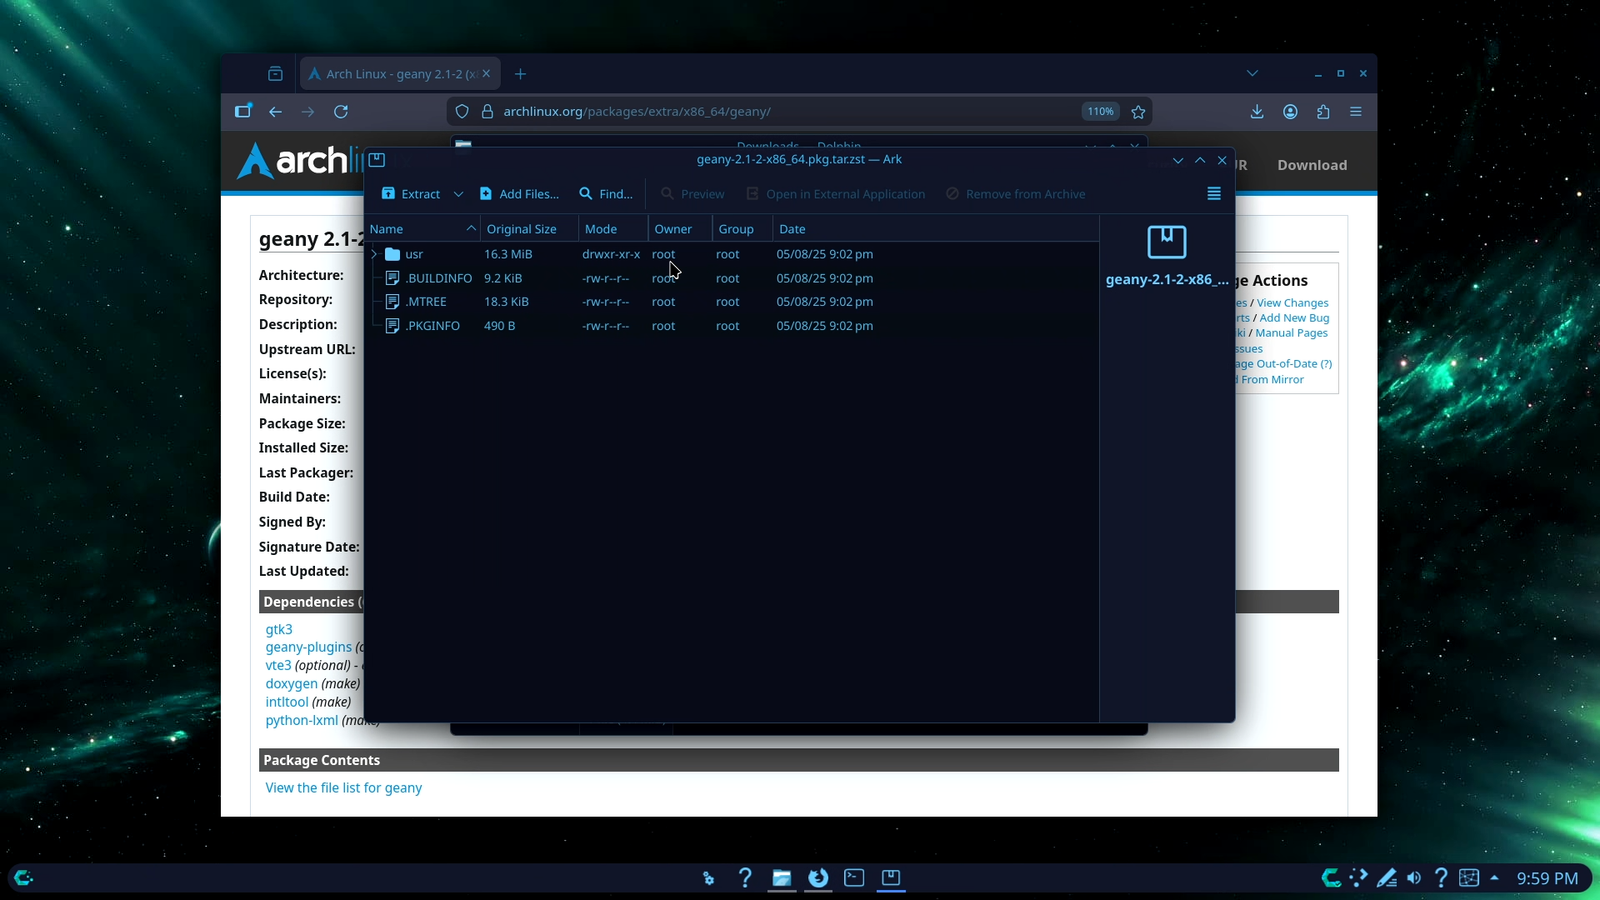Image resolution: width=1600 pixels, height=900 pixels.
Task: Go back in Firefox
Action: 275,112
